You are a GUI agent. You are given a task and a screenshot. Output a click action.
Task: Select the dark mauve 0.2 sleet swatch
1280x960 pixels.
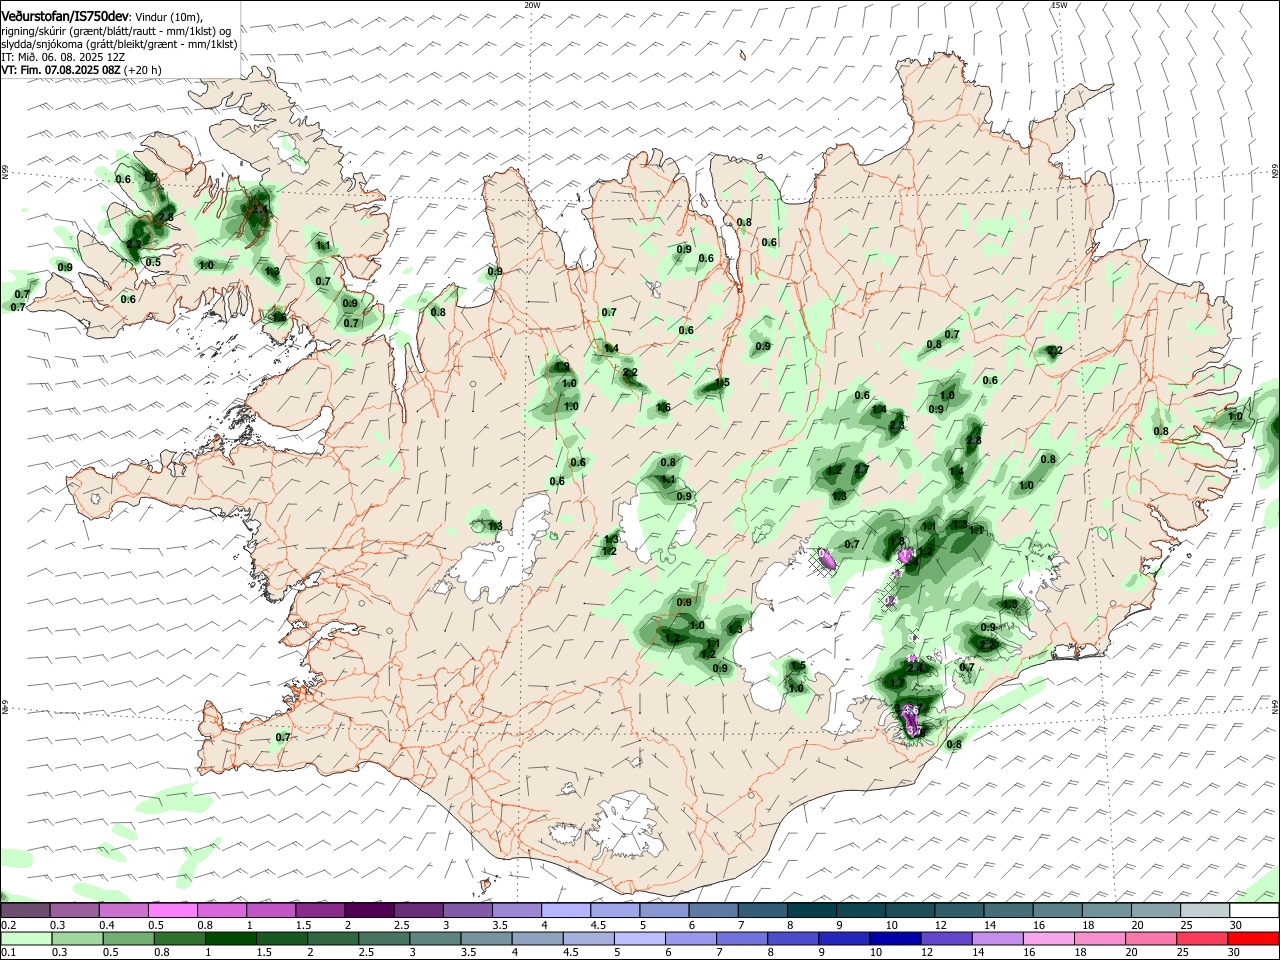coord(26,911)
